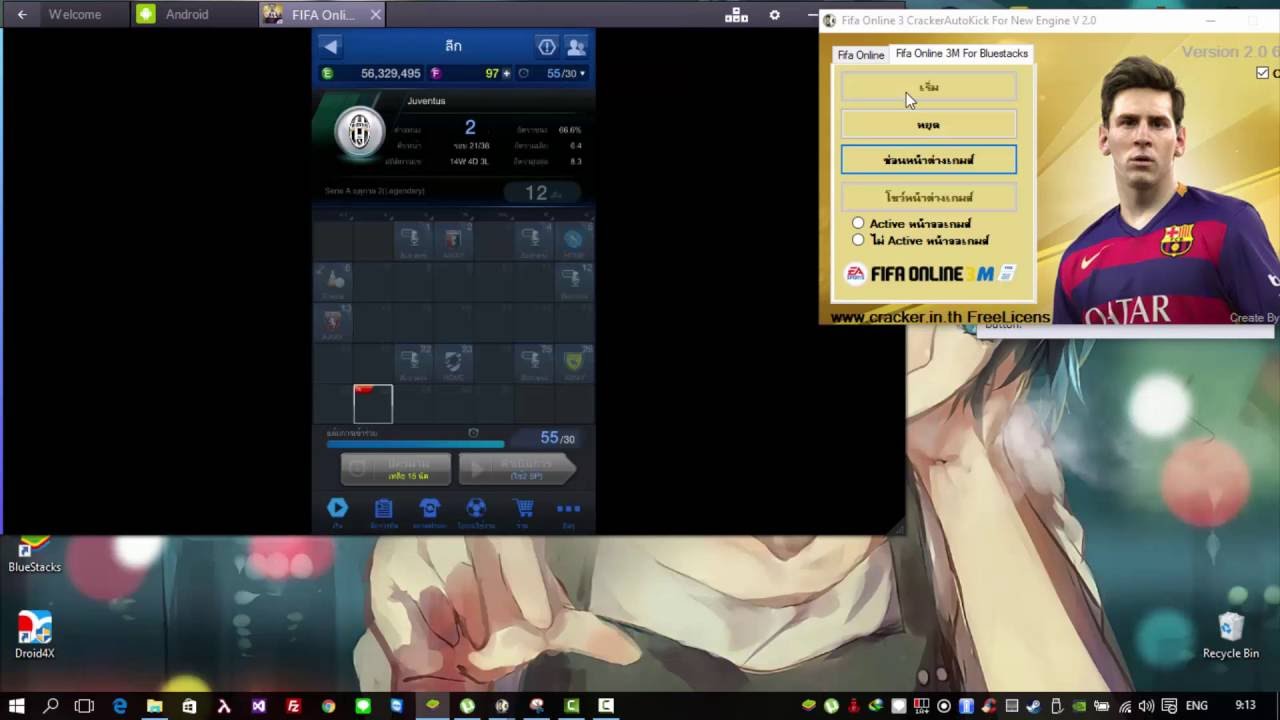
Task: Click the หยุด stop button
Action: [x=929, y=124]
